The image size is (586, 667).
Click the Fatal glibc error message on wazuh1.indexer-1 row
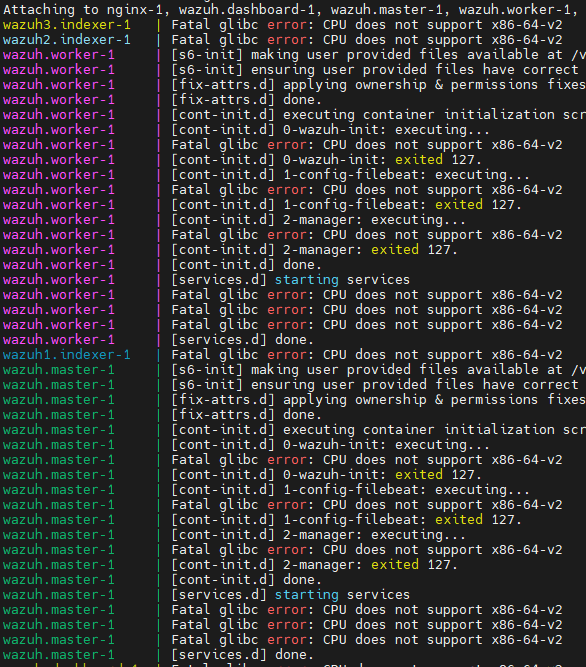click(367, 355)
